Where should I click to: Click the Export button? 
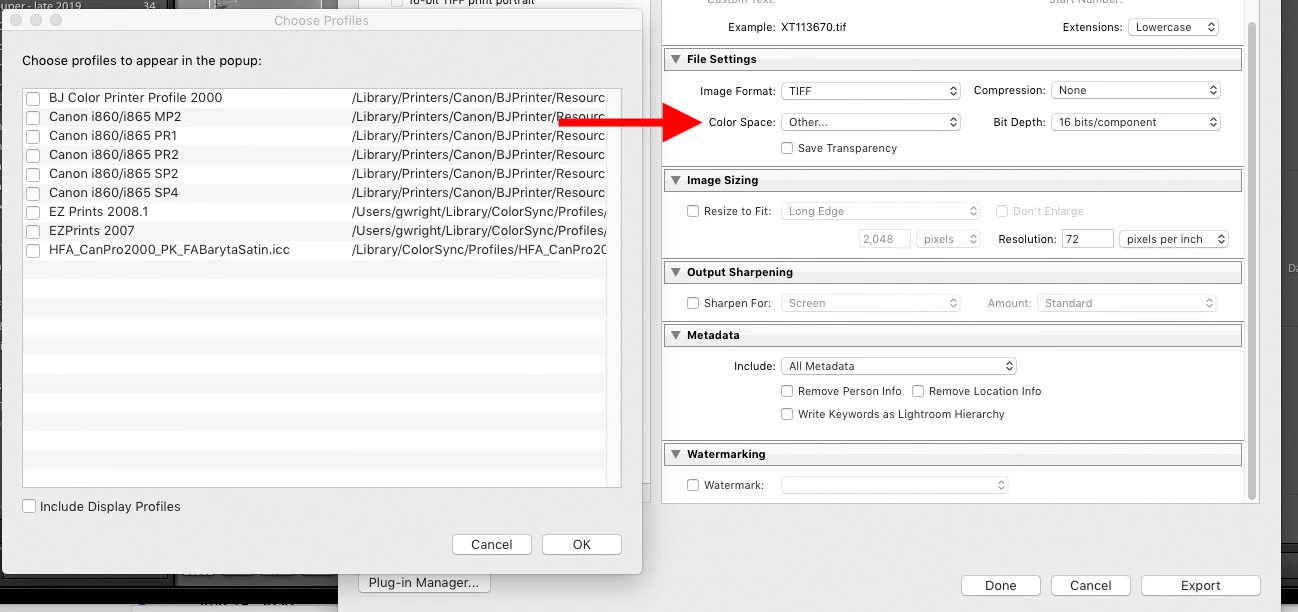click(1200, 586)
